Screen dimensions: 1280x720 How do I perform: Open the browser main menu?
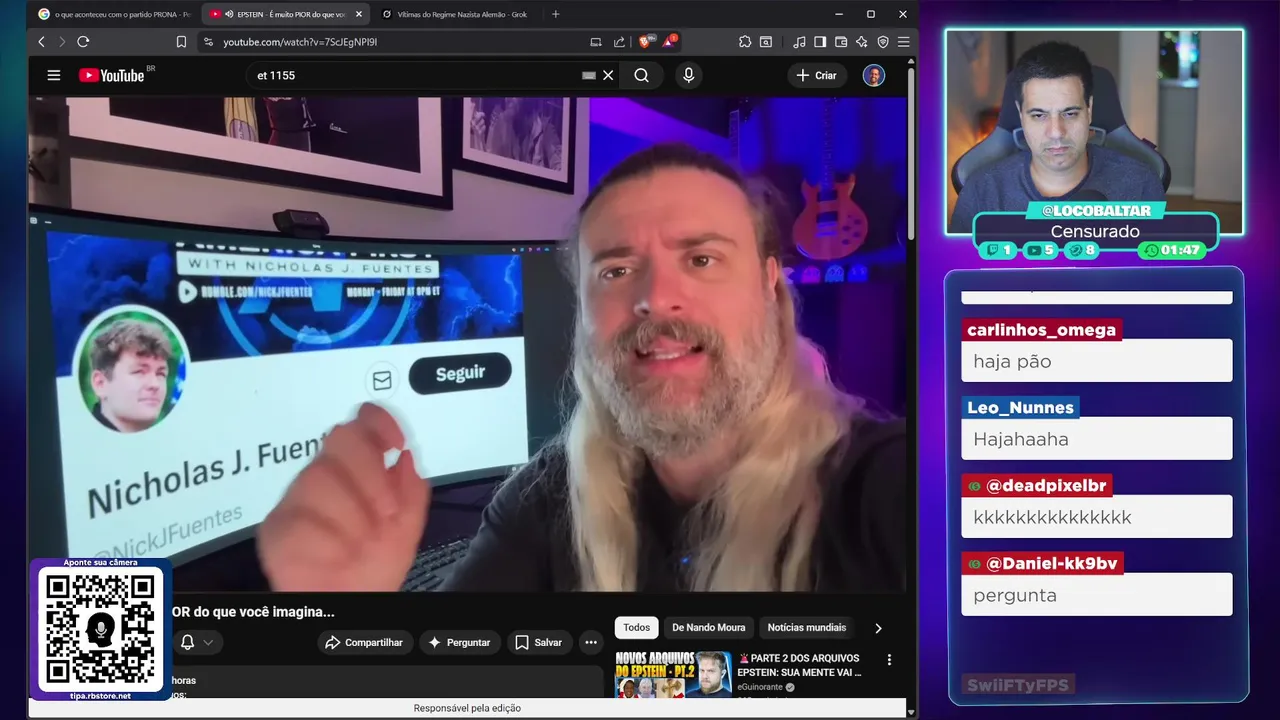pyautogui.click(x=903, y=42)
